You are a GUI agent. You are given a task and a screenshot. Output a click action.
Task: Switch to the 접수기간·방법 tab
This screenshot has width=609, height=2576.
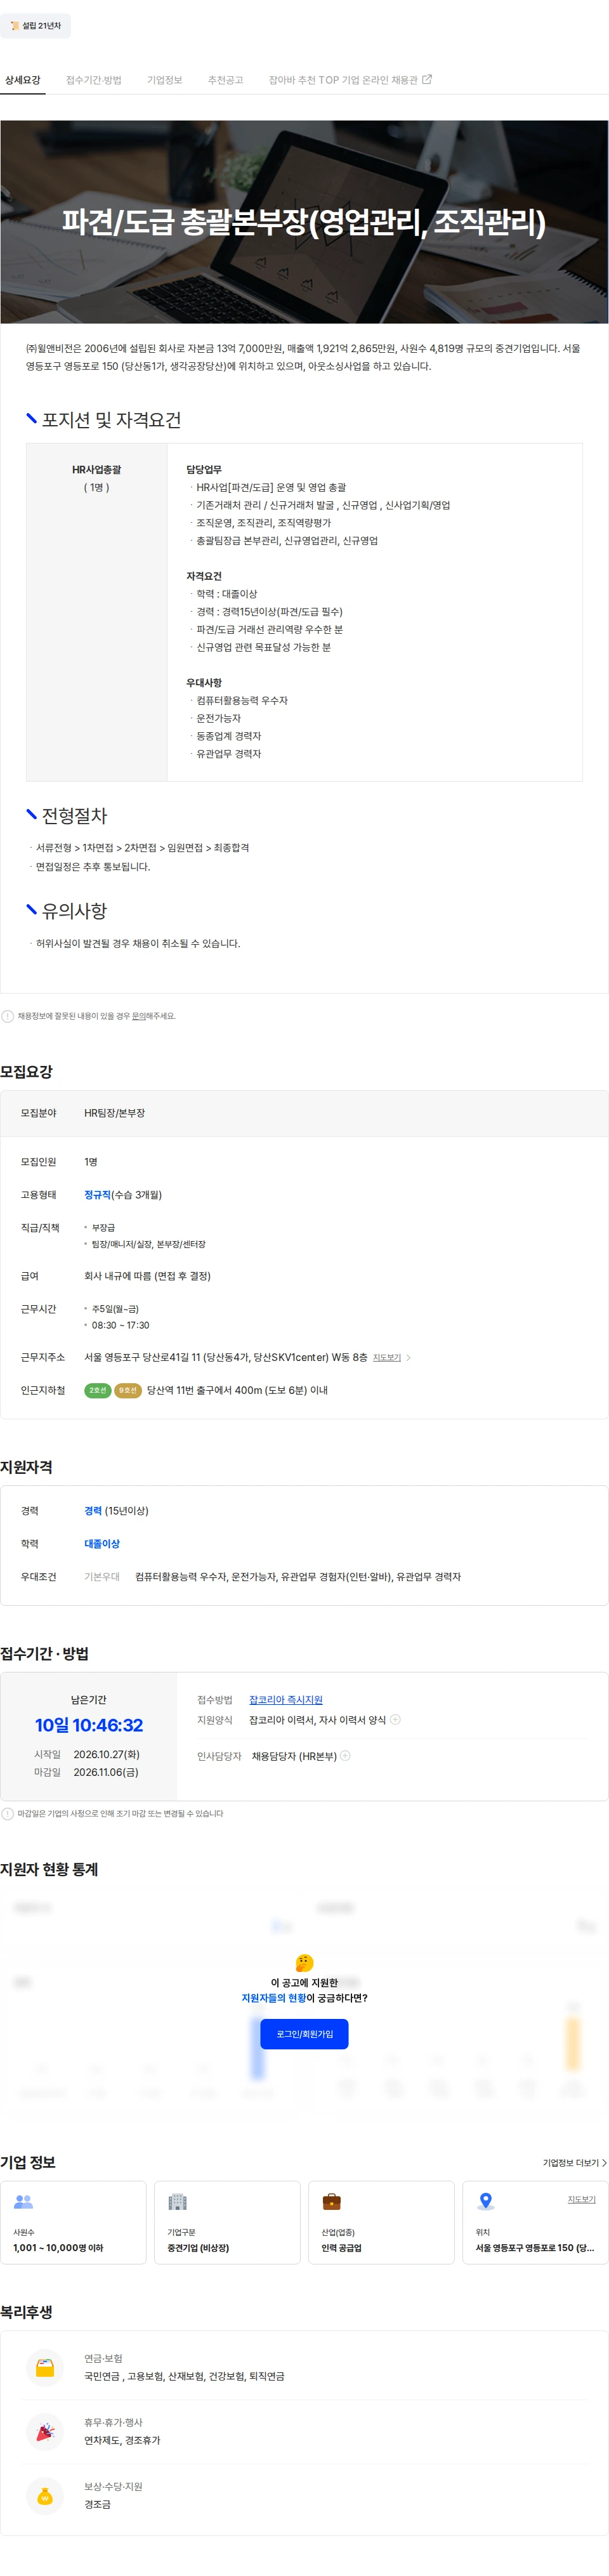point(94,80)
